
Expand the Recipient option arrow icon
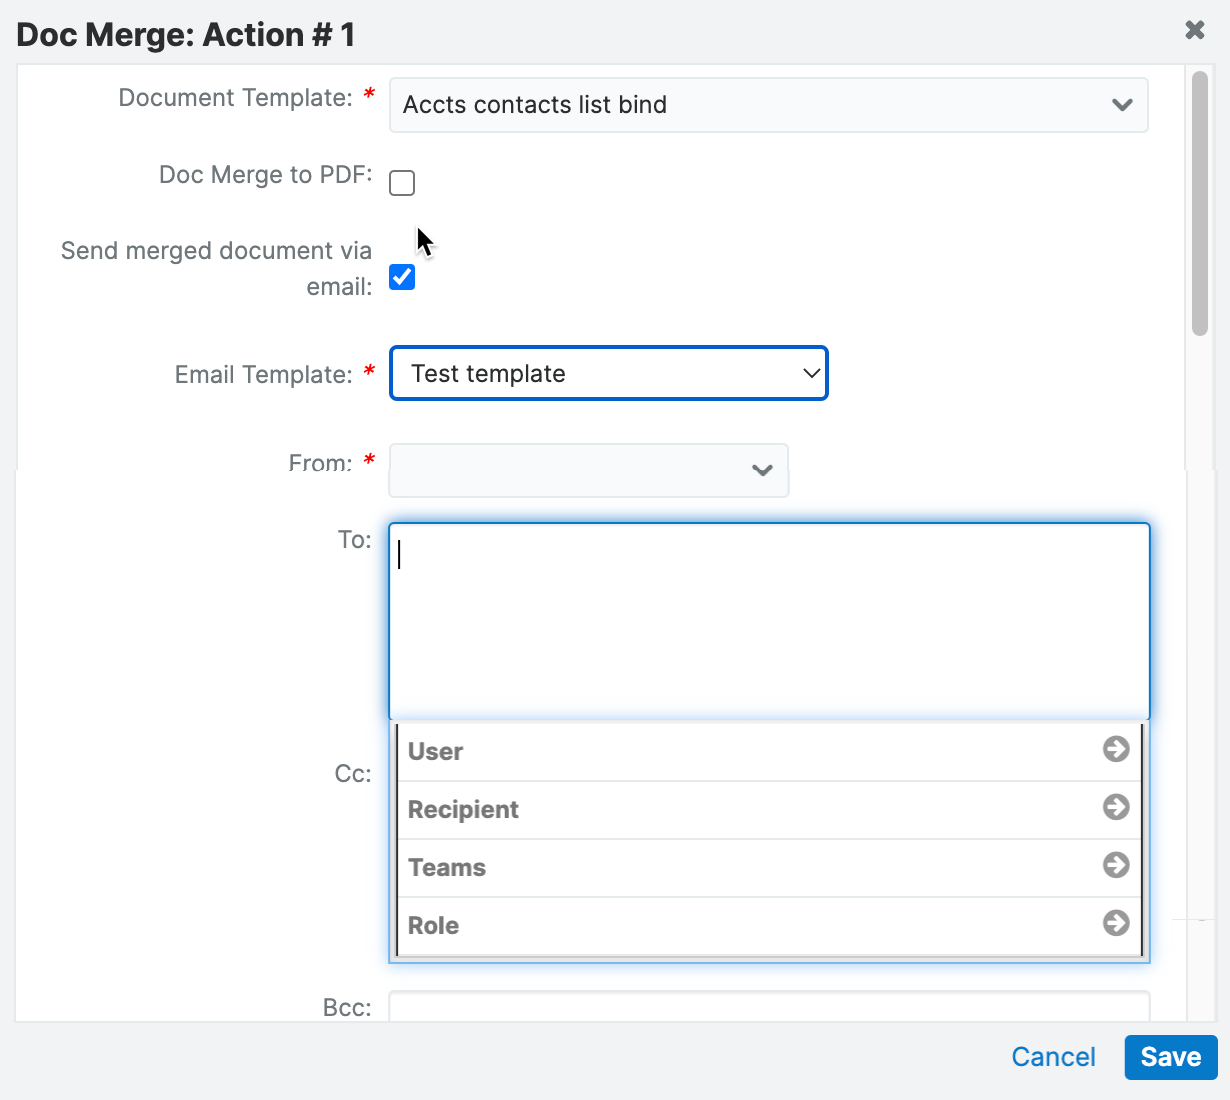point(1115,807)
